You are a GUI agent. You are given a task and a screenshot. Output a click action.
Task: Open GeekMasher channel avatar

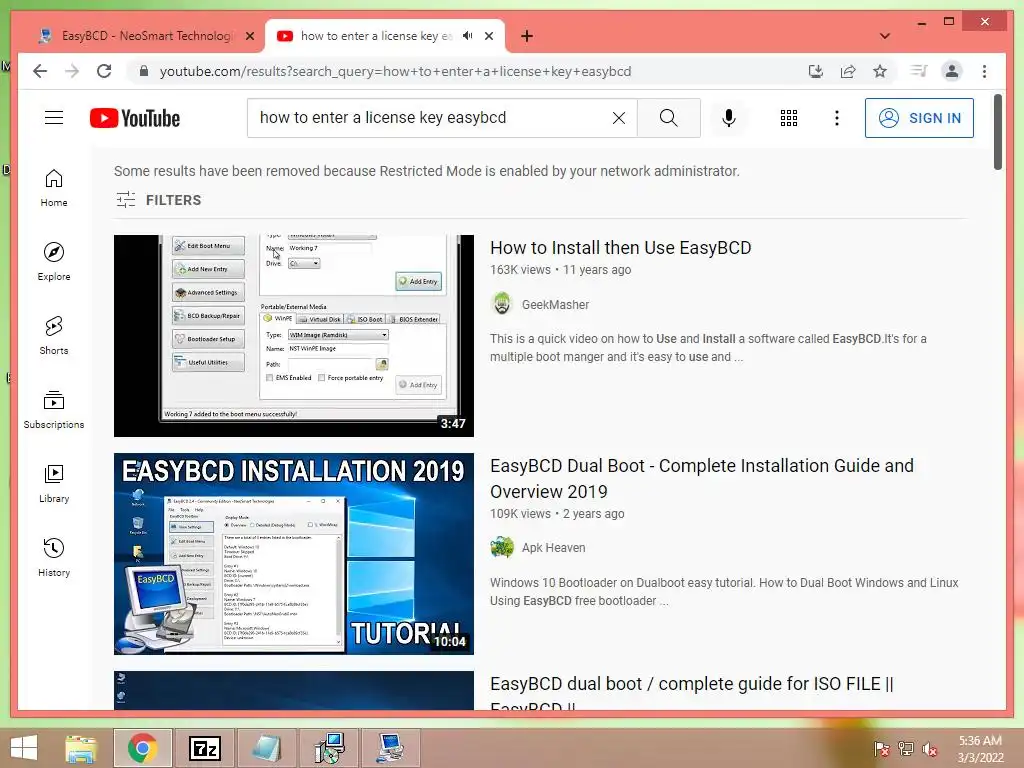502,304
